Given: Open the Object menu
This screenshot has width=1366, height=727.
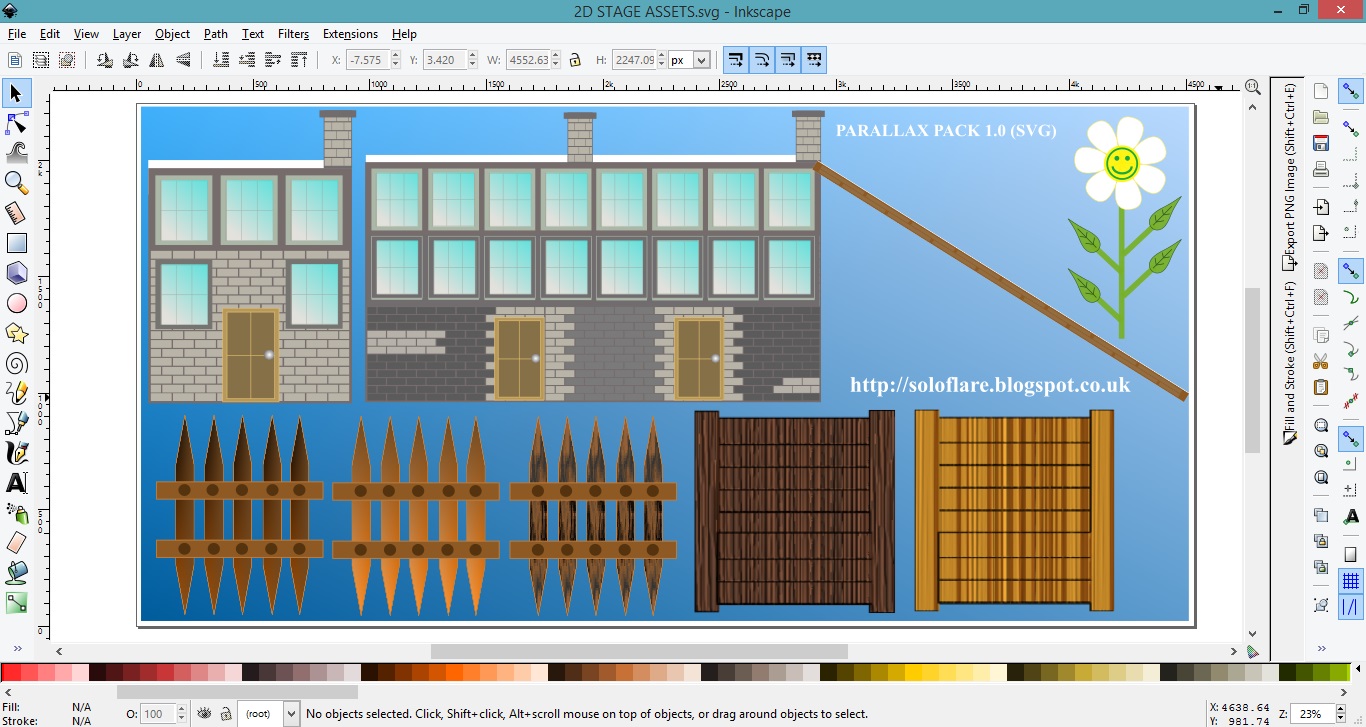Looking at the screenshot, I should tap(172, 34).
